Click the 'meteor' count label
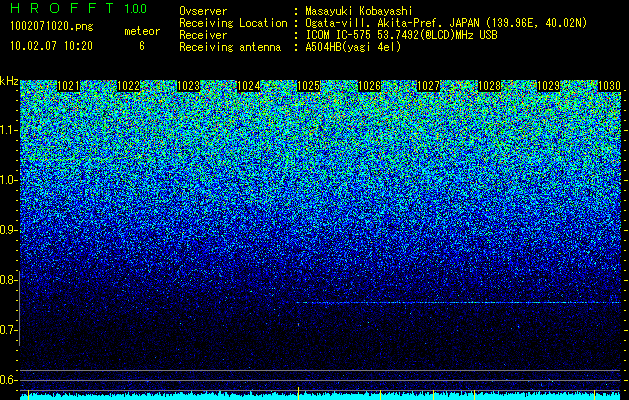629x400 pixels. pyautogui.click(x=142, y=31)
